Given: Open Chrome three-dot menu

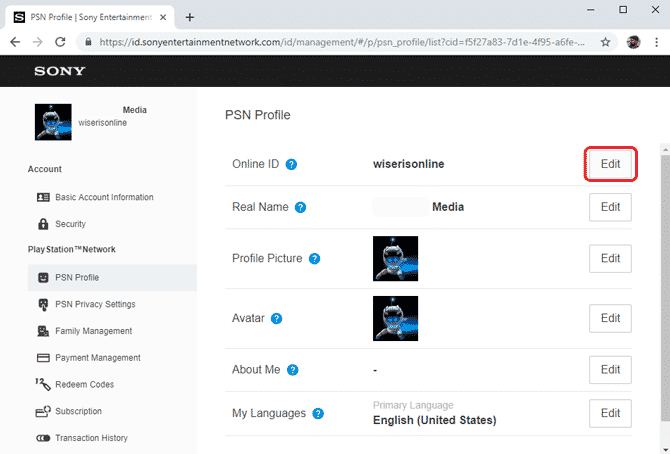Looking at the screenshot, I should (656, 42).
